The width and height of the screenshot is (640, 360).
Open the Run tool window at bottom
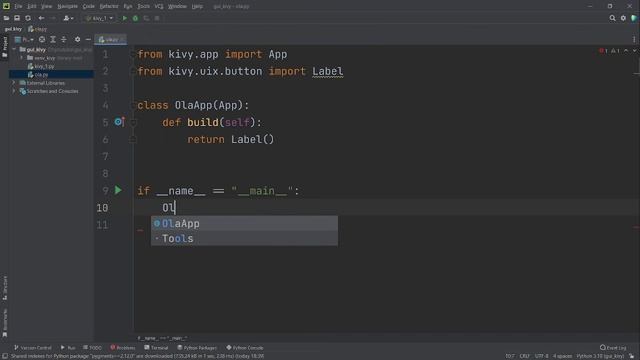(68, 348)
